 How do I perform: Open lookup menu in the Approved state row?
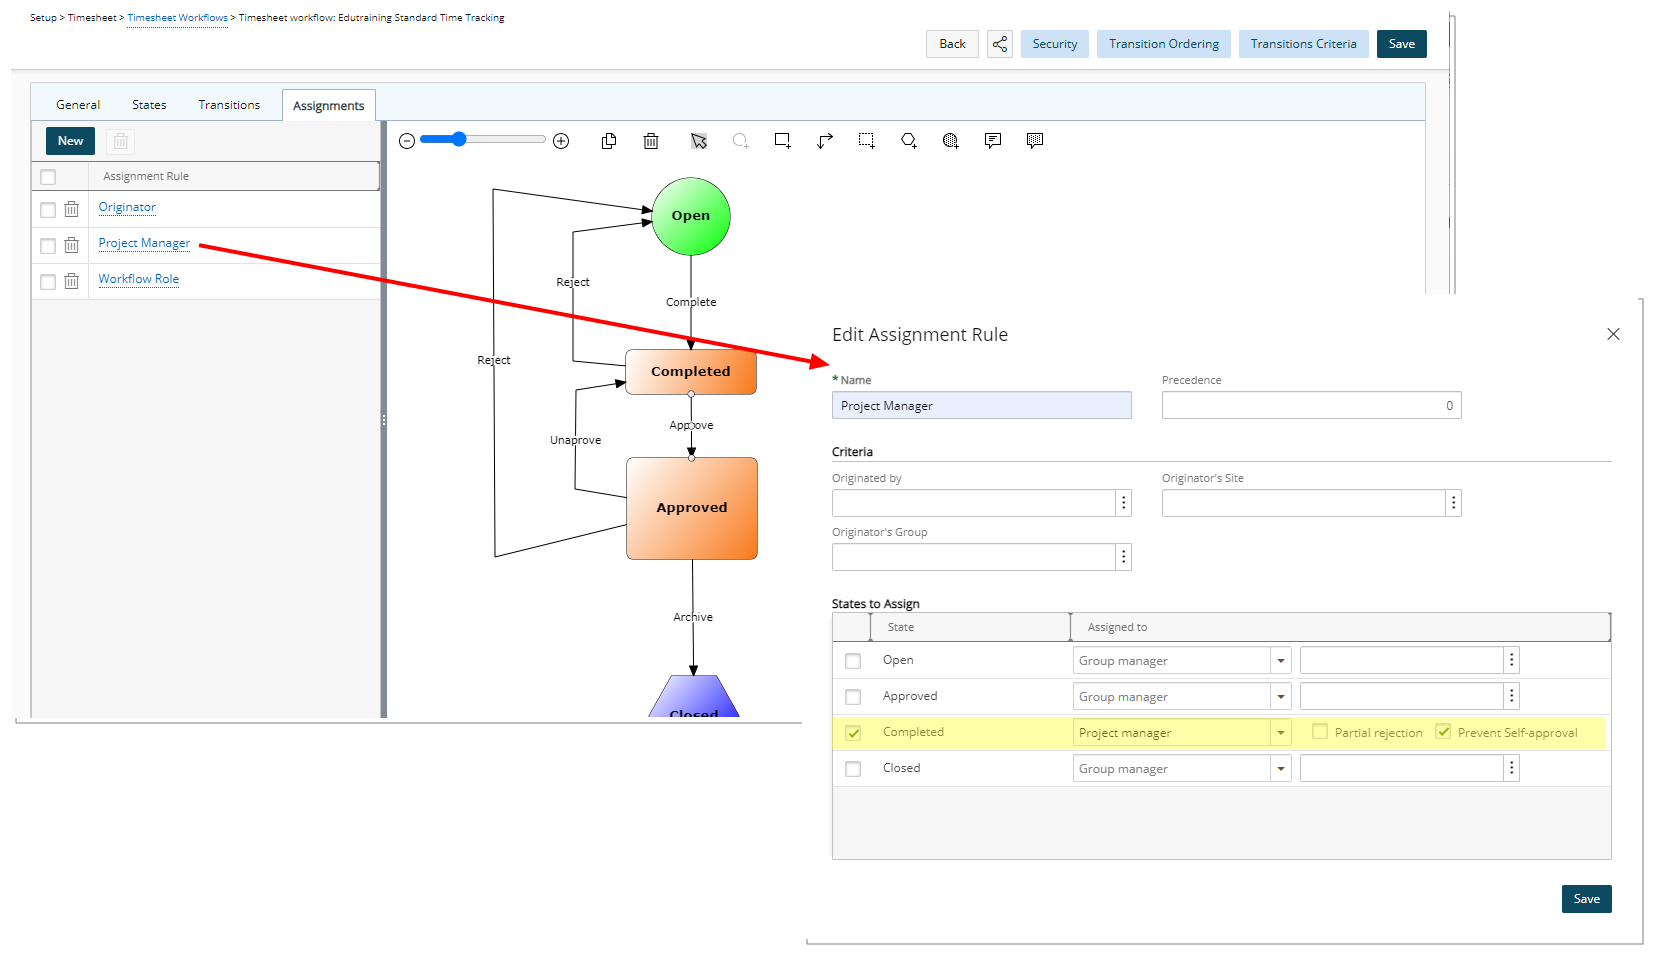pyautogui.click(x=1512, y=696)
